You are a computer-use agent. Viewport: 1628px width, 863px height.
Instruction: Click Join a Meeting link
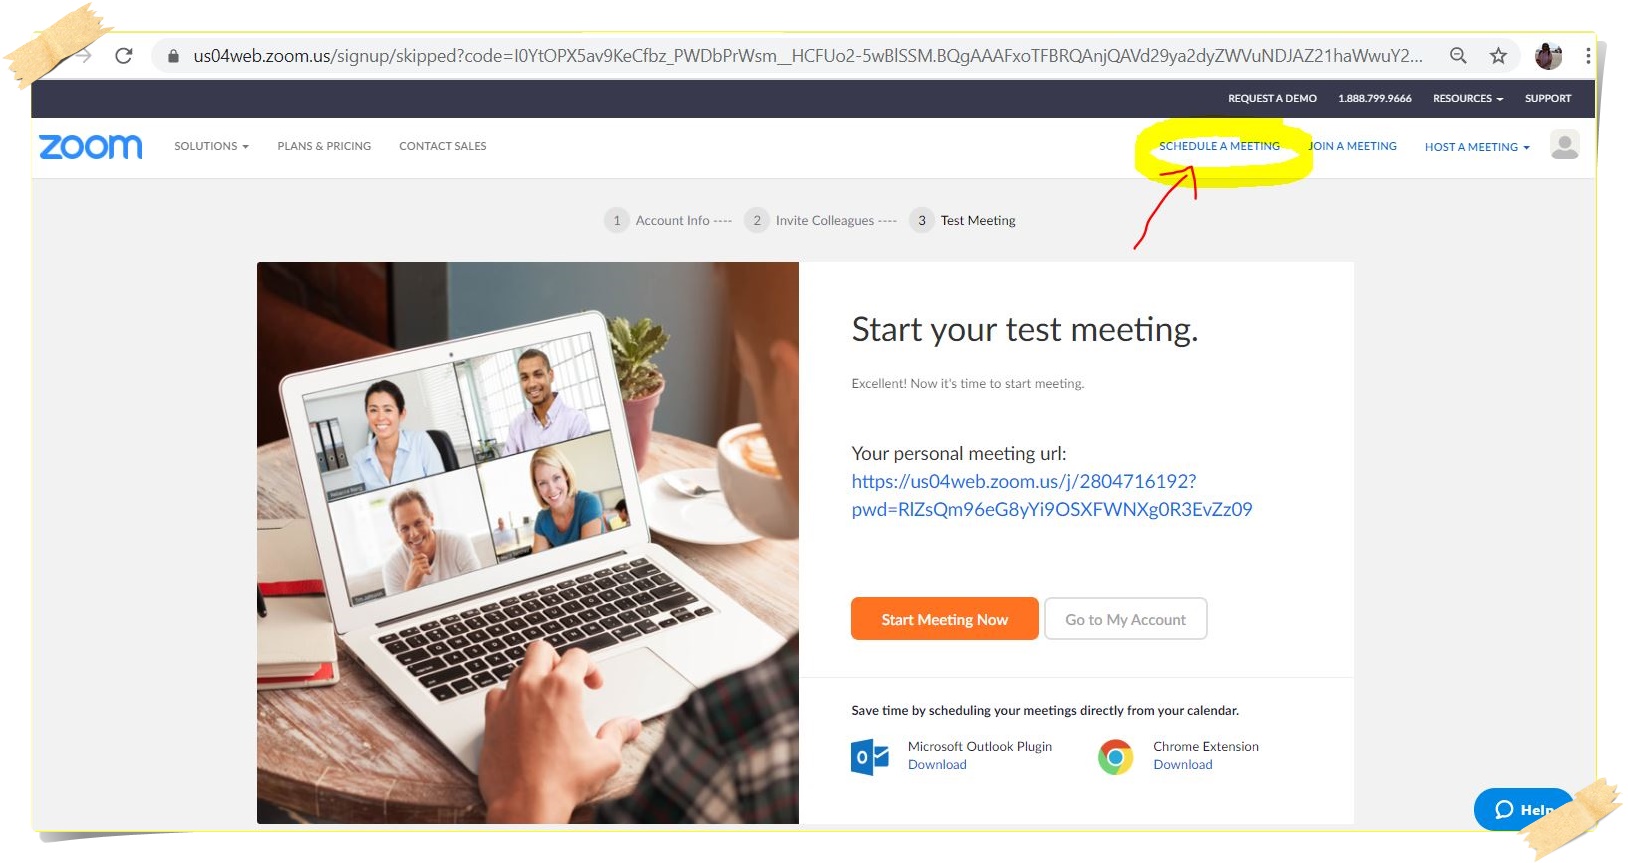point(1352,146)
